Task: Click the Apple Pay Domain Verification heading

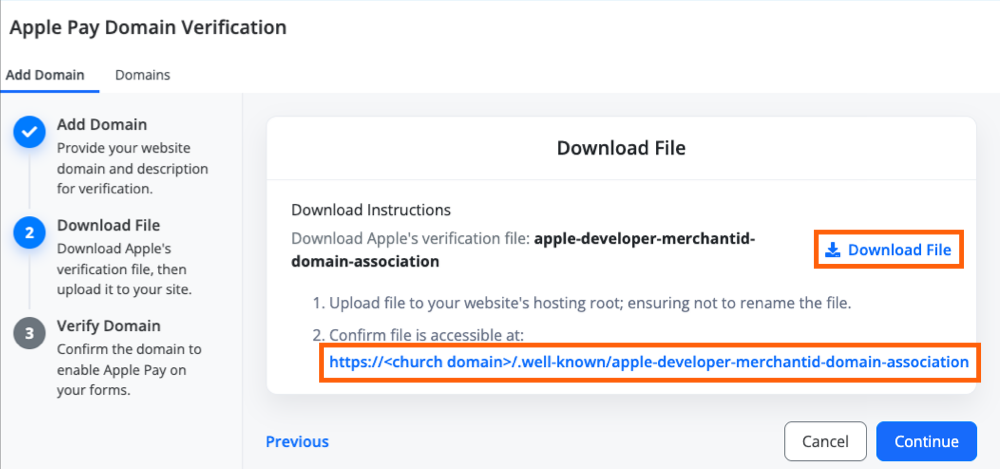Action: coord(148,27)
